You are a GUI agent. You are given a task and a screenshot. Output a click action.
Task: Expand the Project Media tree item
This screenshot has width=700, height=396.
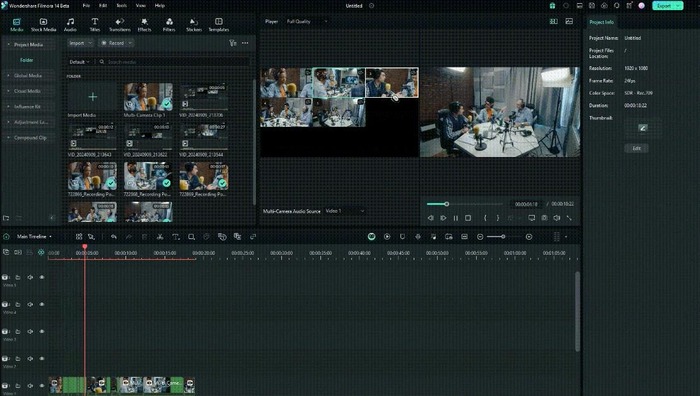coord(28,45)
